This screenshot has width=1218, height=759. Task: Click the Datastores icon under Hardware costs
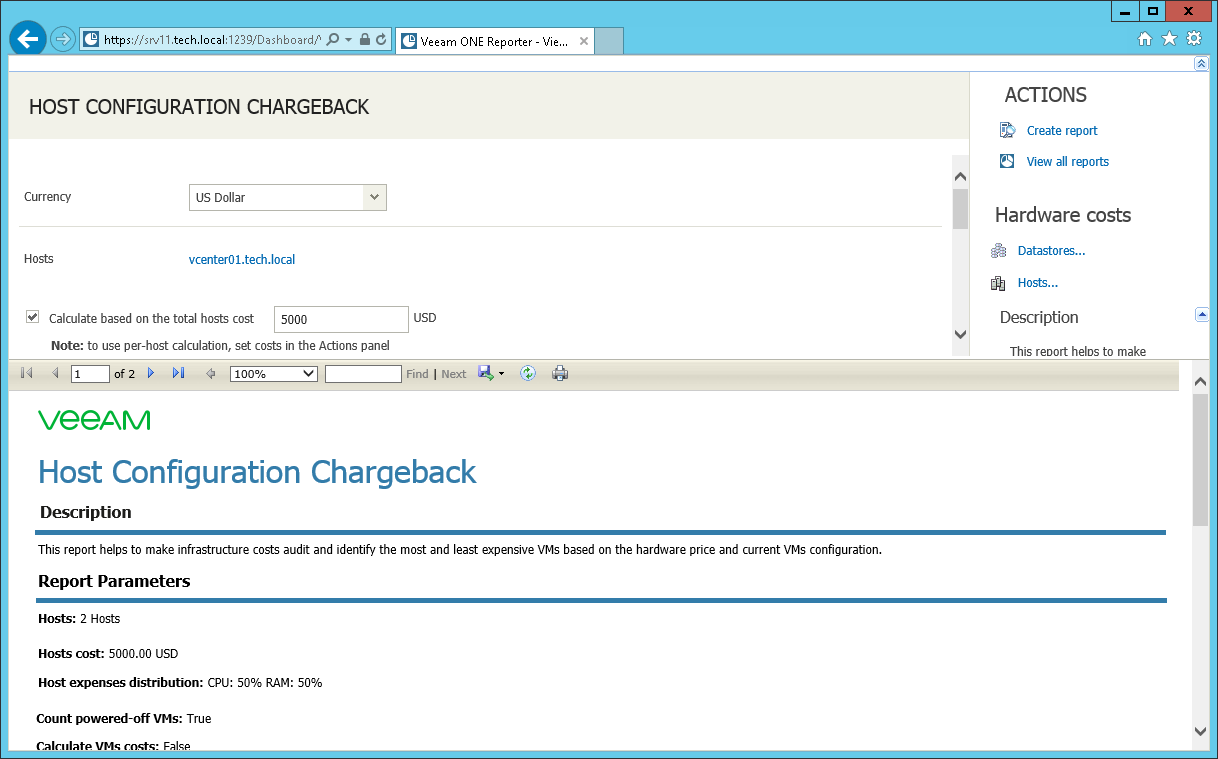tap(998, 251)
